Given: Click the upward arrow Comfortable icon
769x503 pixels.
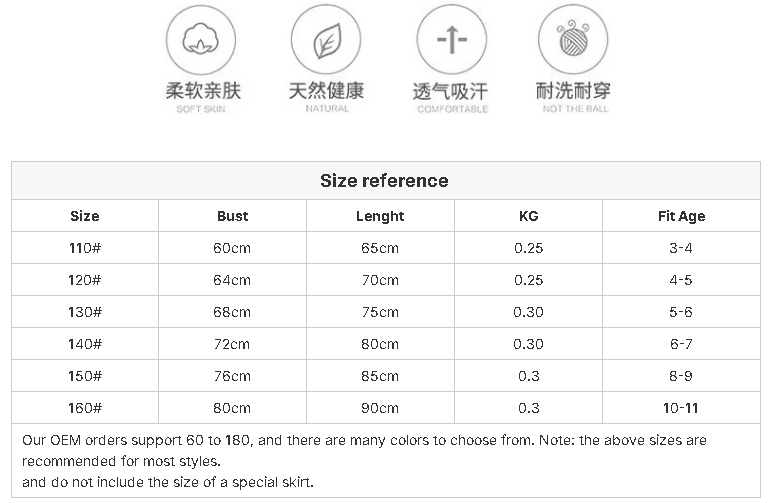Looking at the screenshot, I should click(x=452, y=40).
